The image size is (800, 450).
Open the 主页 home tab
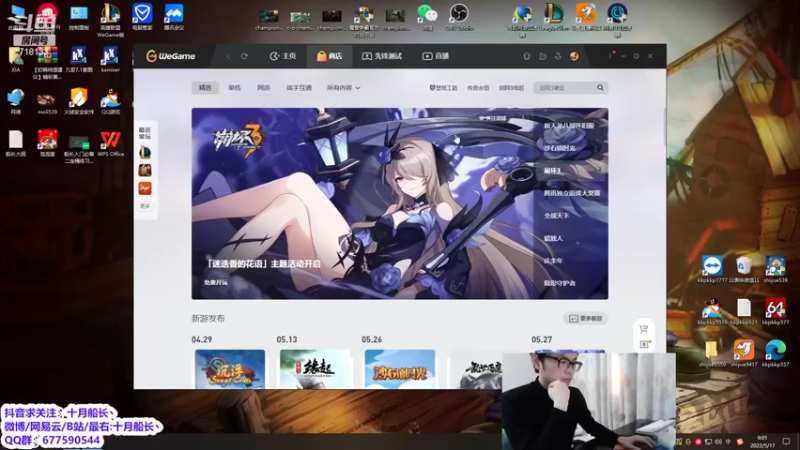click(x=283, y=56)
